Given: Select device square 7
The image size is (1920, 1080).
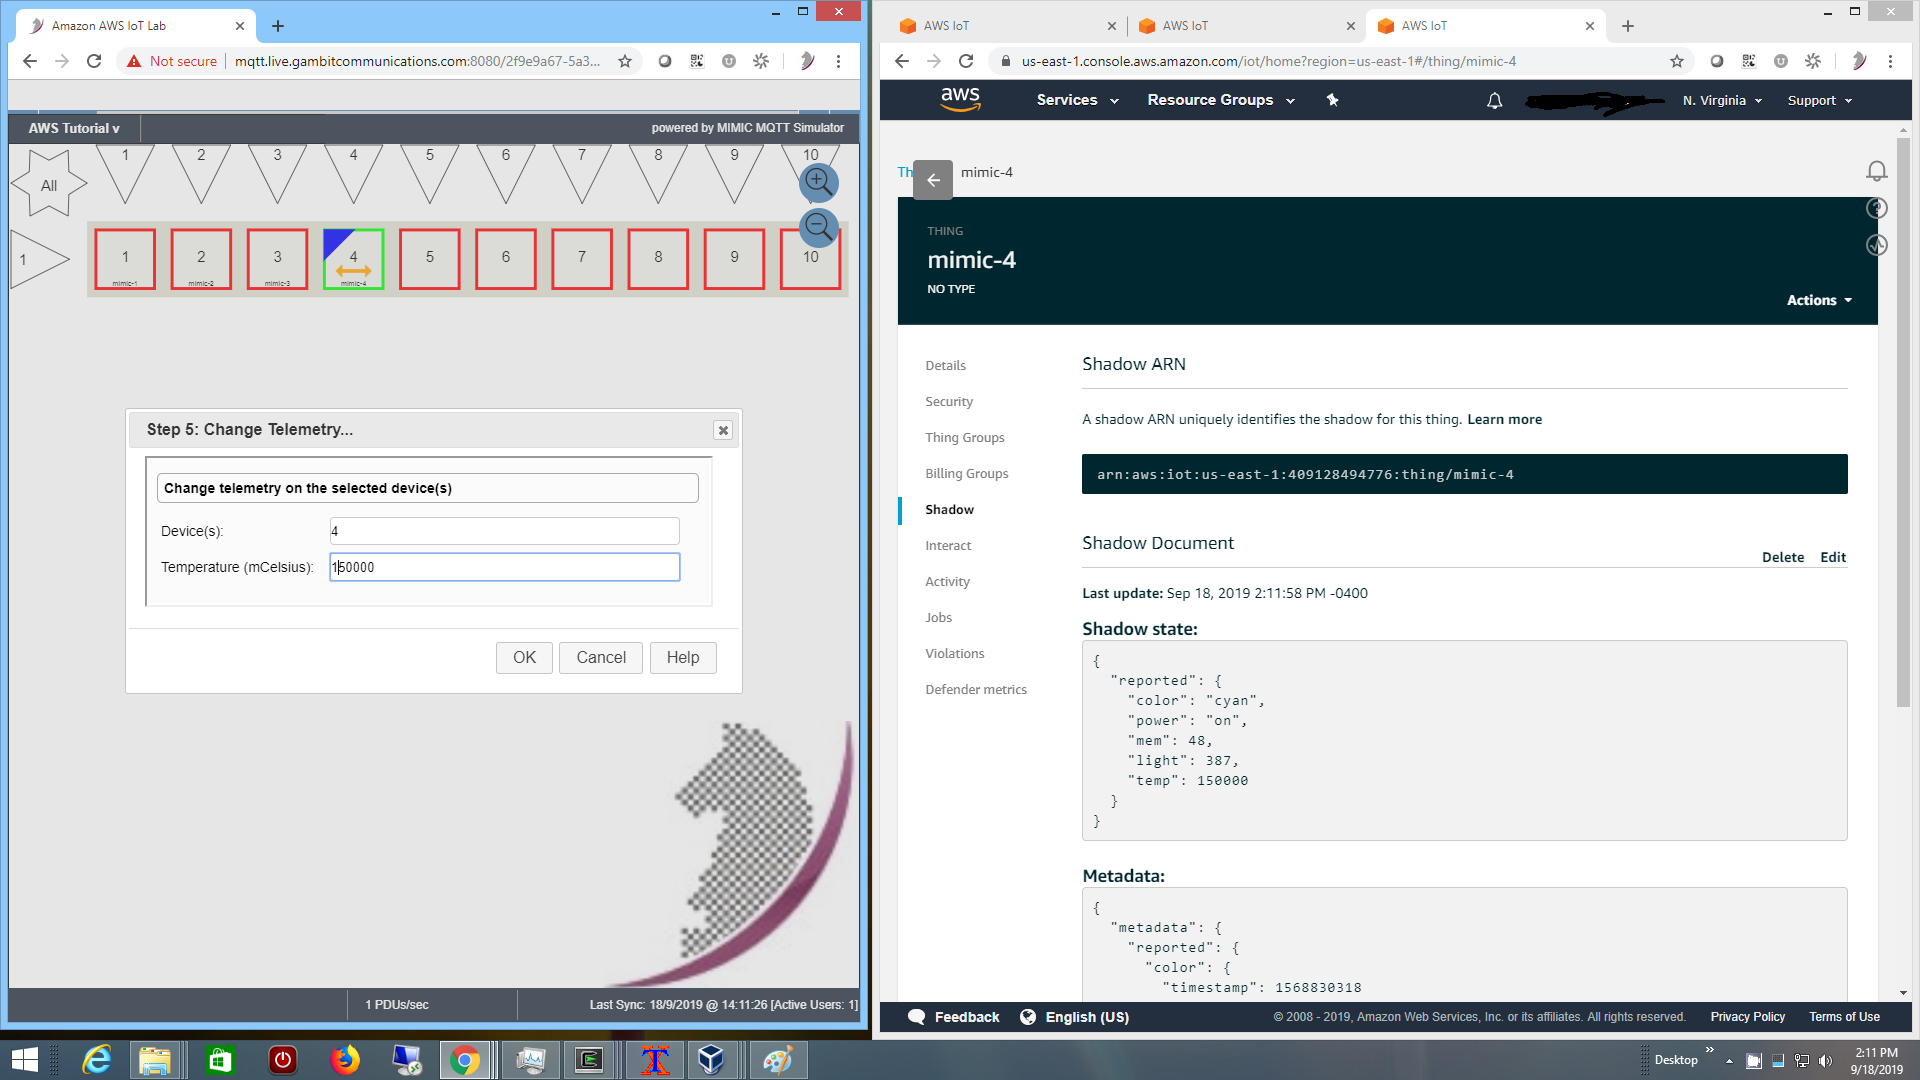Looking at the screenshot, I should (582, 259).
